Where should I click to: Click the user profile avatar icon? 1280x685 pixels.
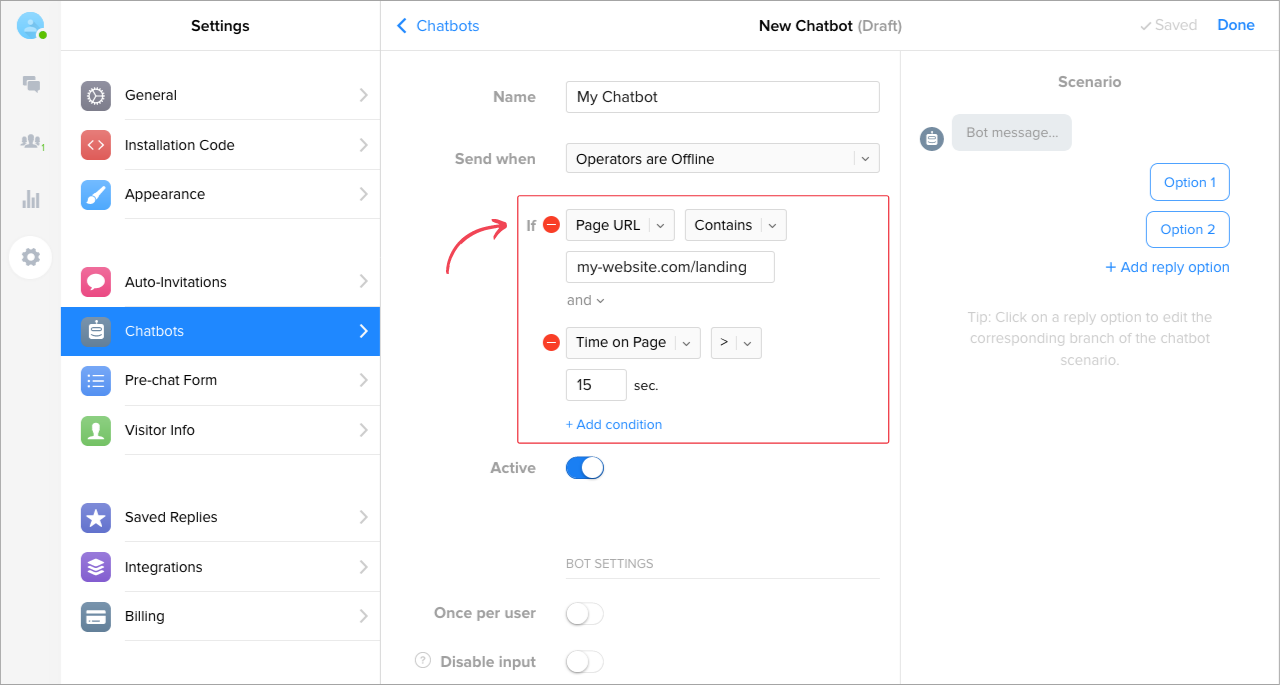31,26
